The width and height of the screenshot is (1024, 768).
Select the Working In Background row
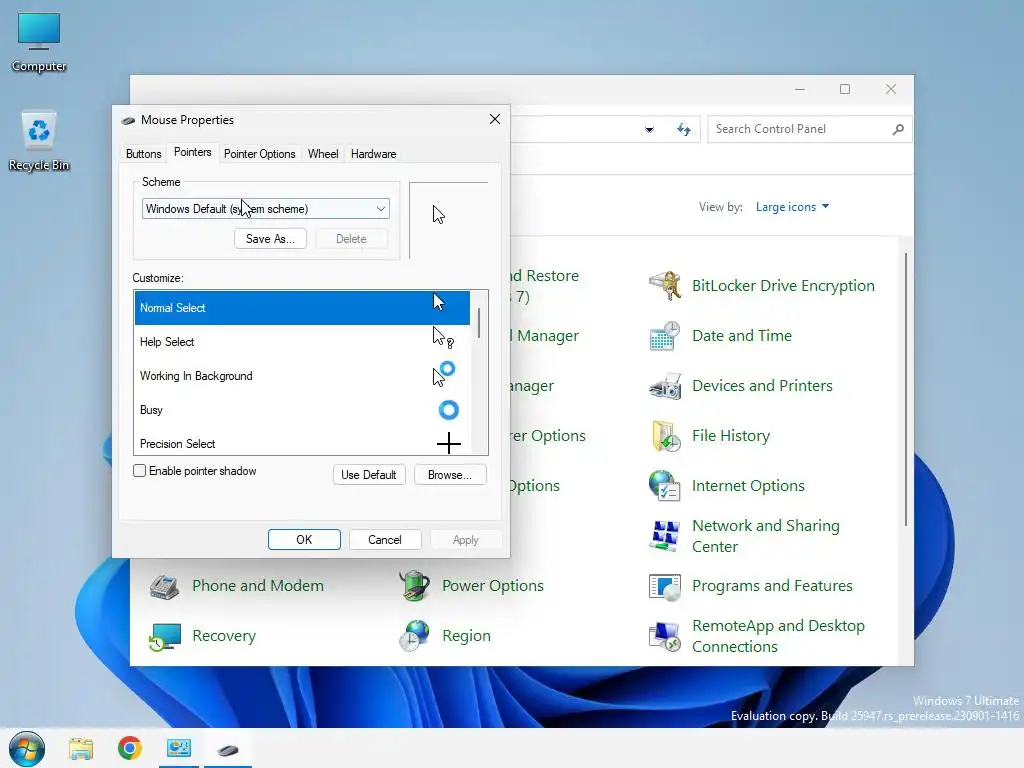[302, 376]
